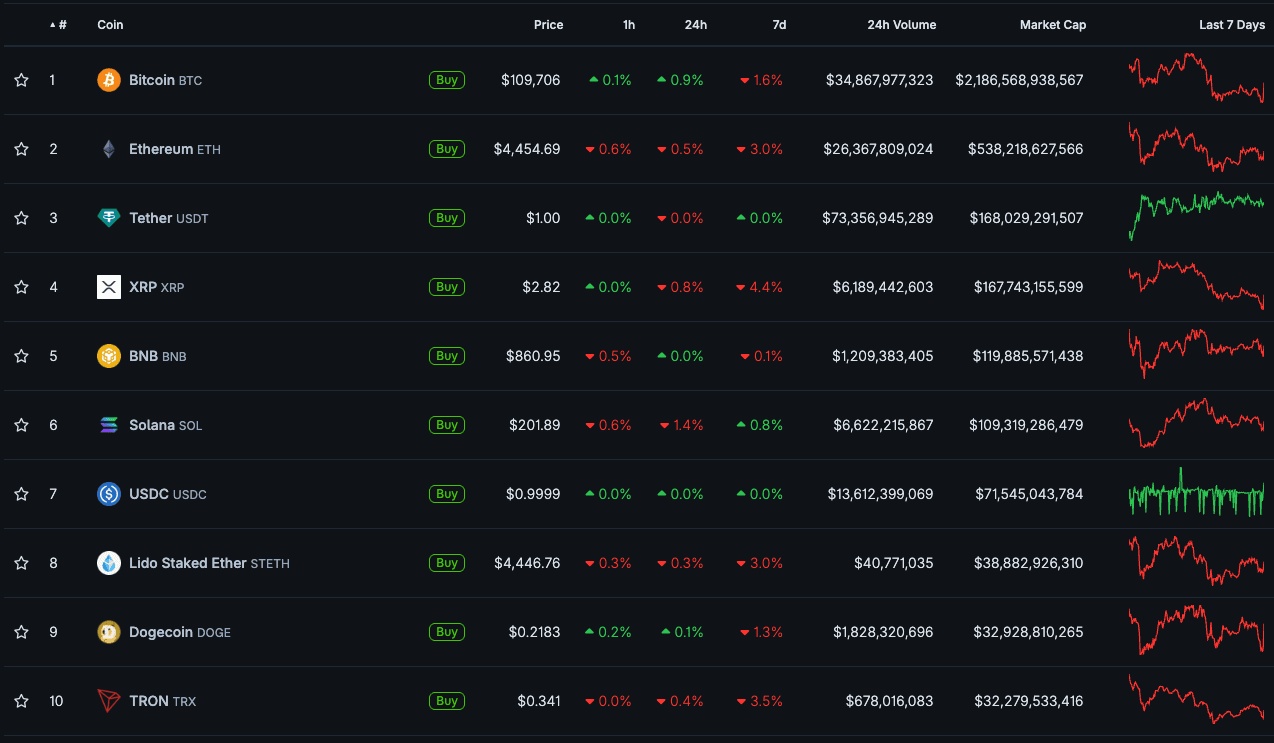
Task: Click TRON price $0.341
Action: (x=539, y=701)
